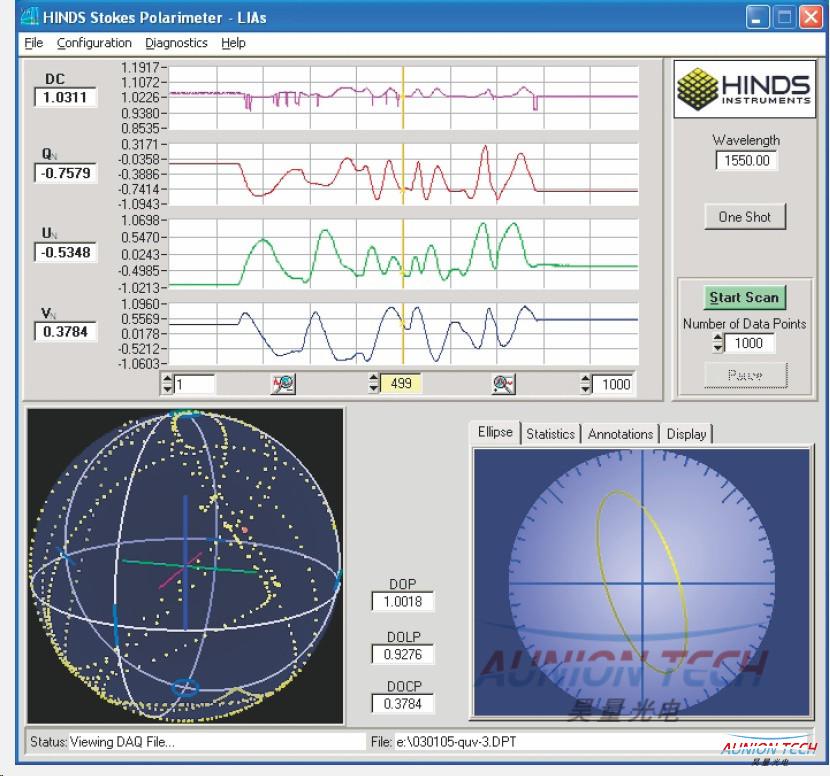Click the file path "e:\030105-quv-3.DPT"
The height and width of the screenshot is (776, 830).
pos(456,742)
